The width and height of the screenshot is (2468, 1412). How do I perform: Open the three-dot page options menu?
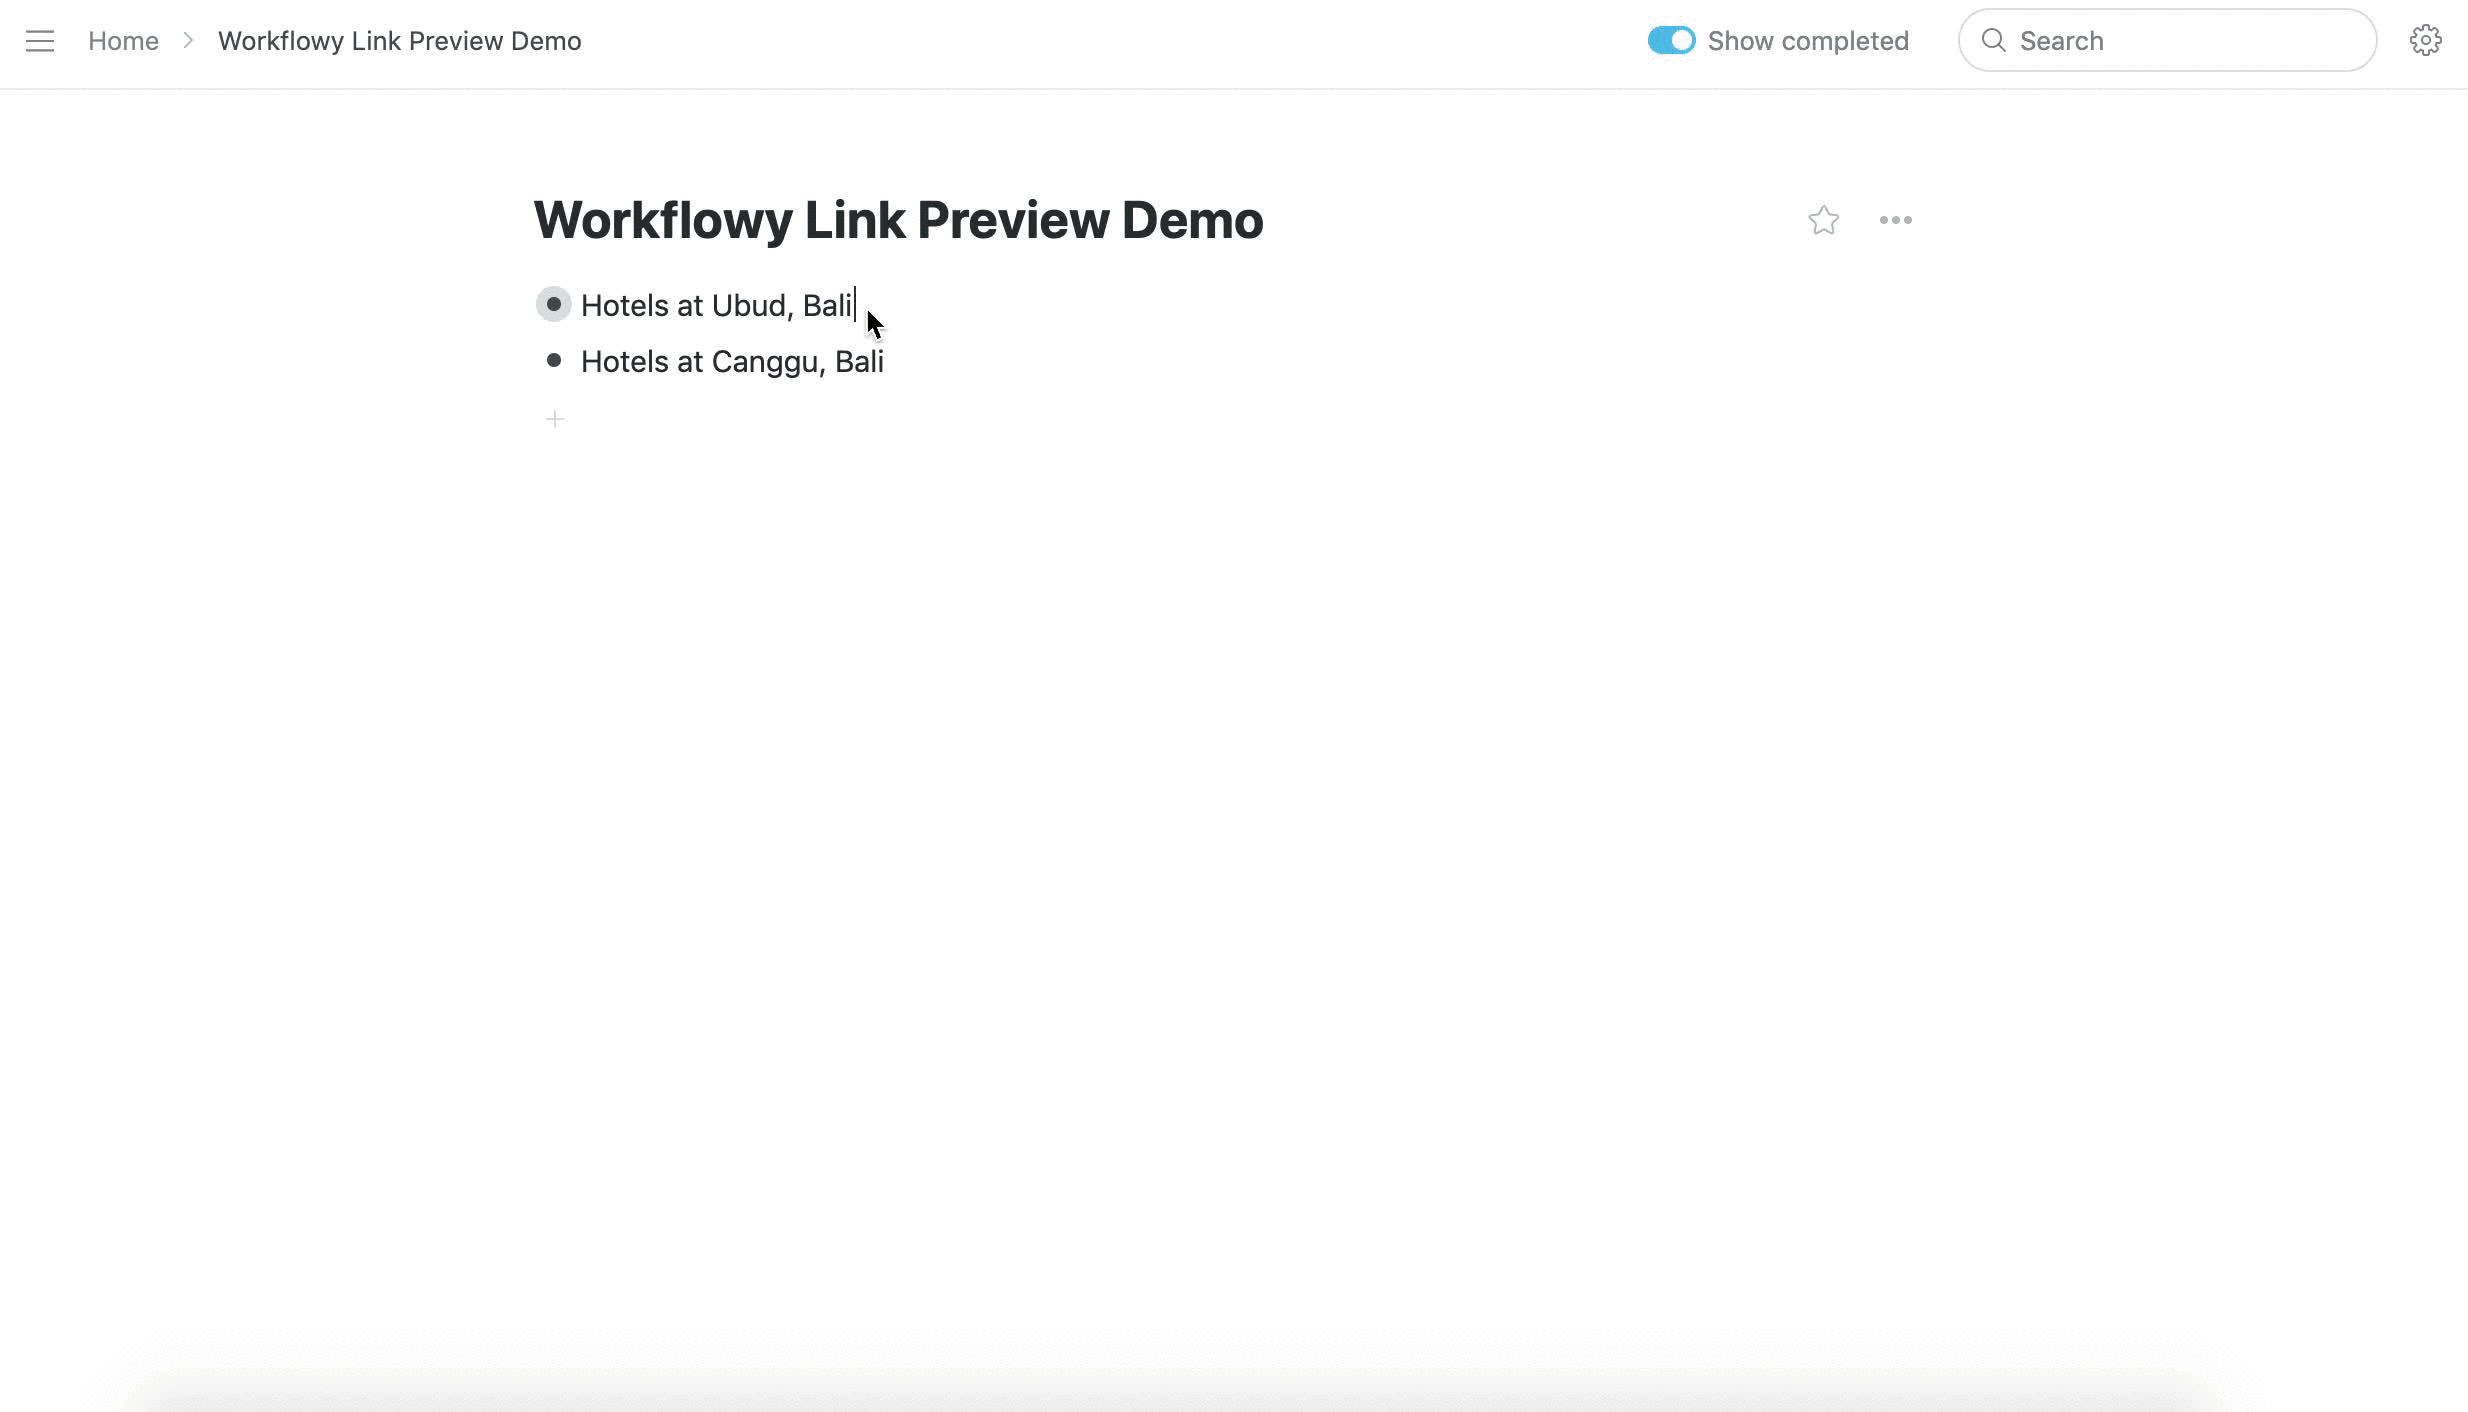1895,220
